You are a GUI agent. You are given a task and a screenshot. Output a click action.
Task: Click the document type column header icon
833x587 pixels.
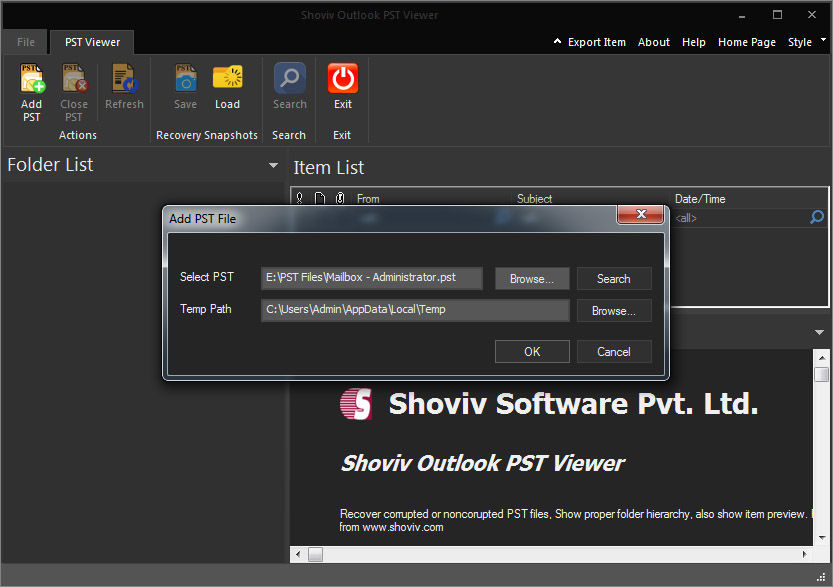[320, 198]
